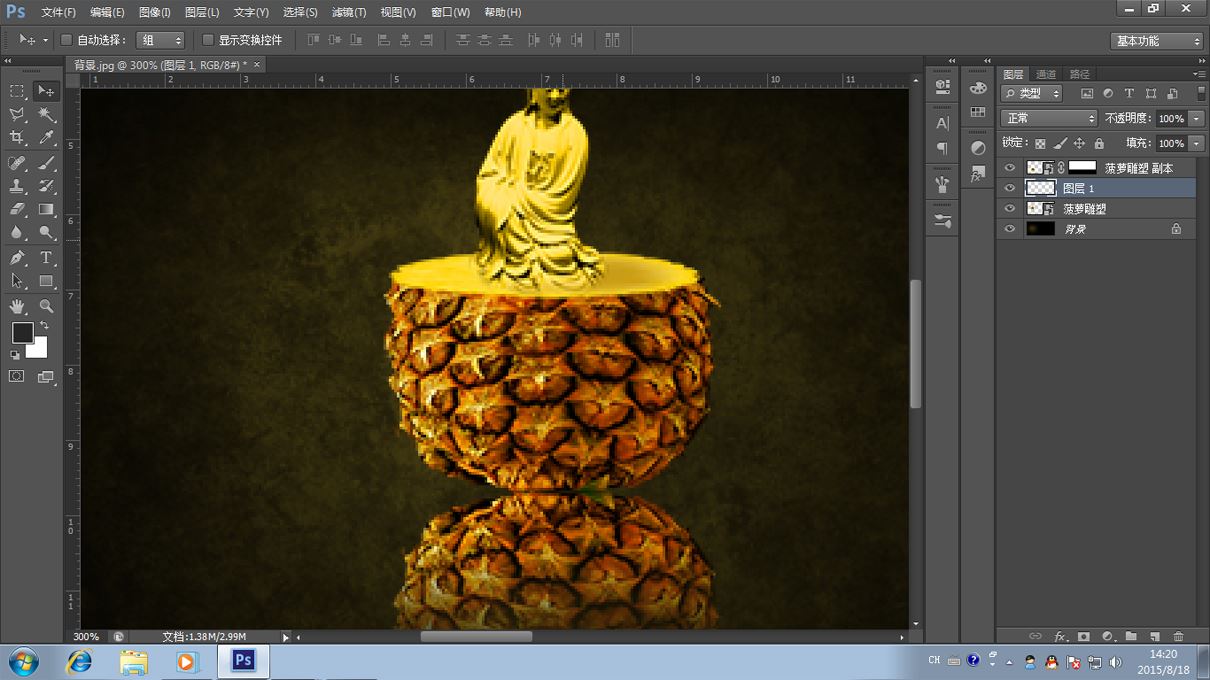Image resolution: width=1210 pixels, height=680 pixels.
Task: Enable the 自动选择 checkbox
Action: [x=66, y=40]
